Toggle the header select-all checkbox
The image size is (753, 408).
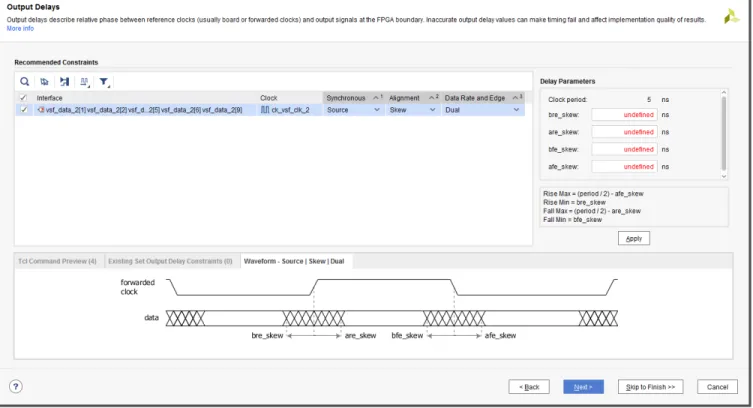[x=23, y=98]
